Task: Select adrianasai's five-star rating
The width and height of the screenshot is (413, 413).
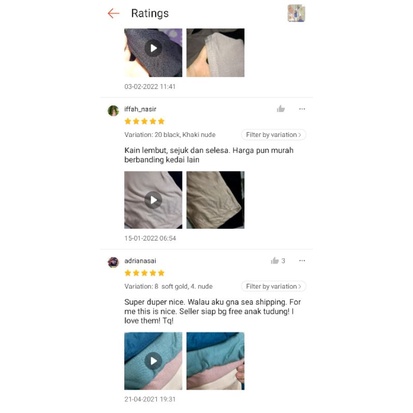Action: pos(145,273)
